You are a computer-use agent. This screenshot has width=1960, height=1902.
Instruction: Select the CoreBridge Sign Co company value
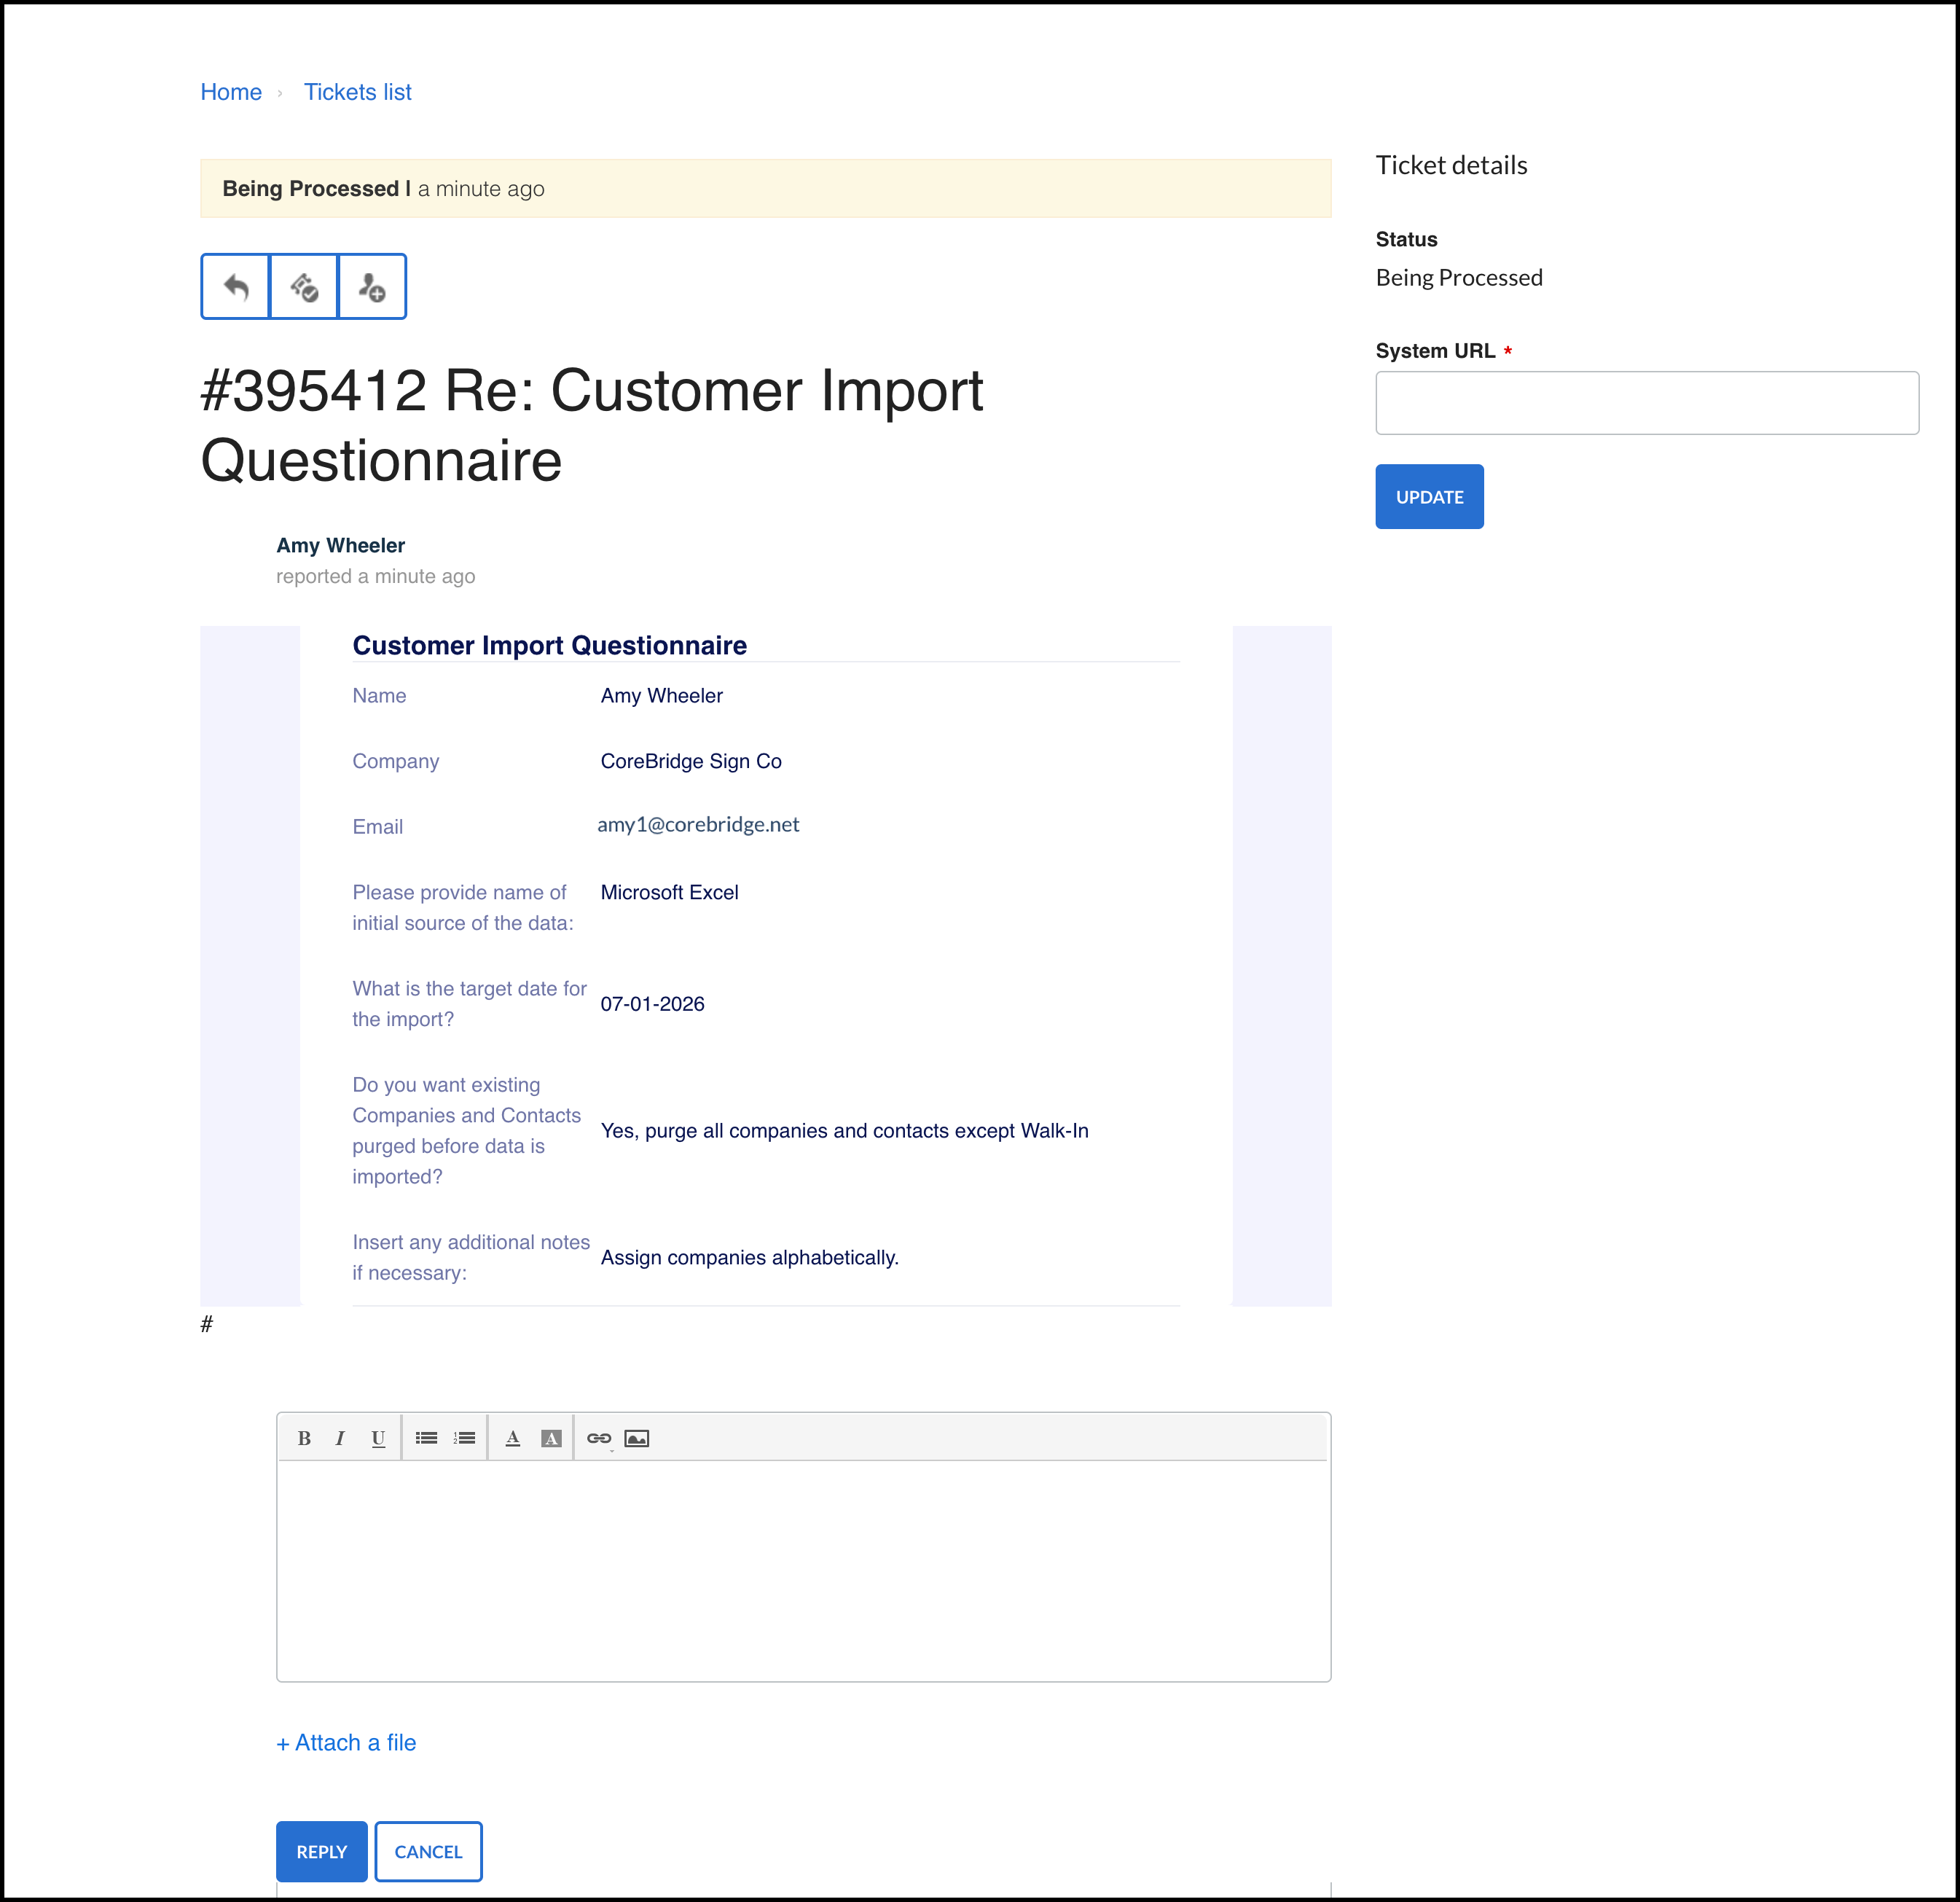point(691,761)
